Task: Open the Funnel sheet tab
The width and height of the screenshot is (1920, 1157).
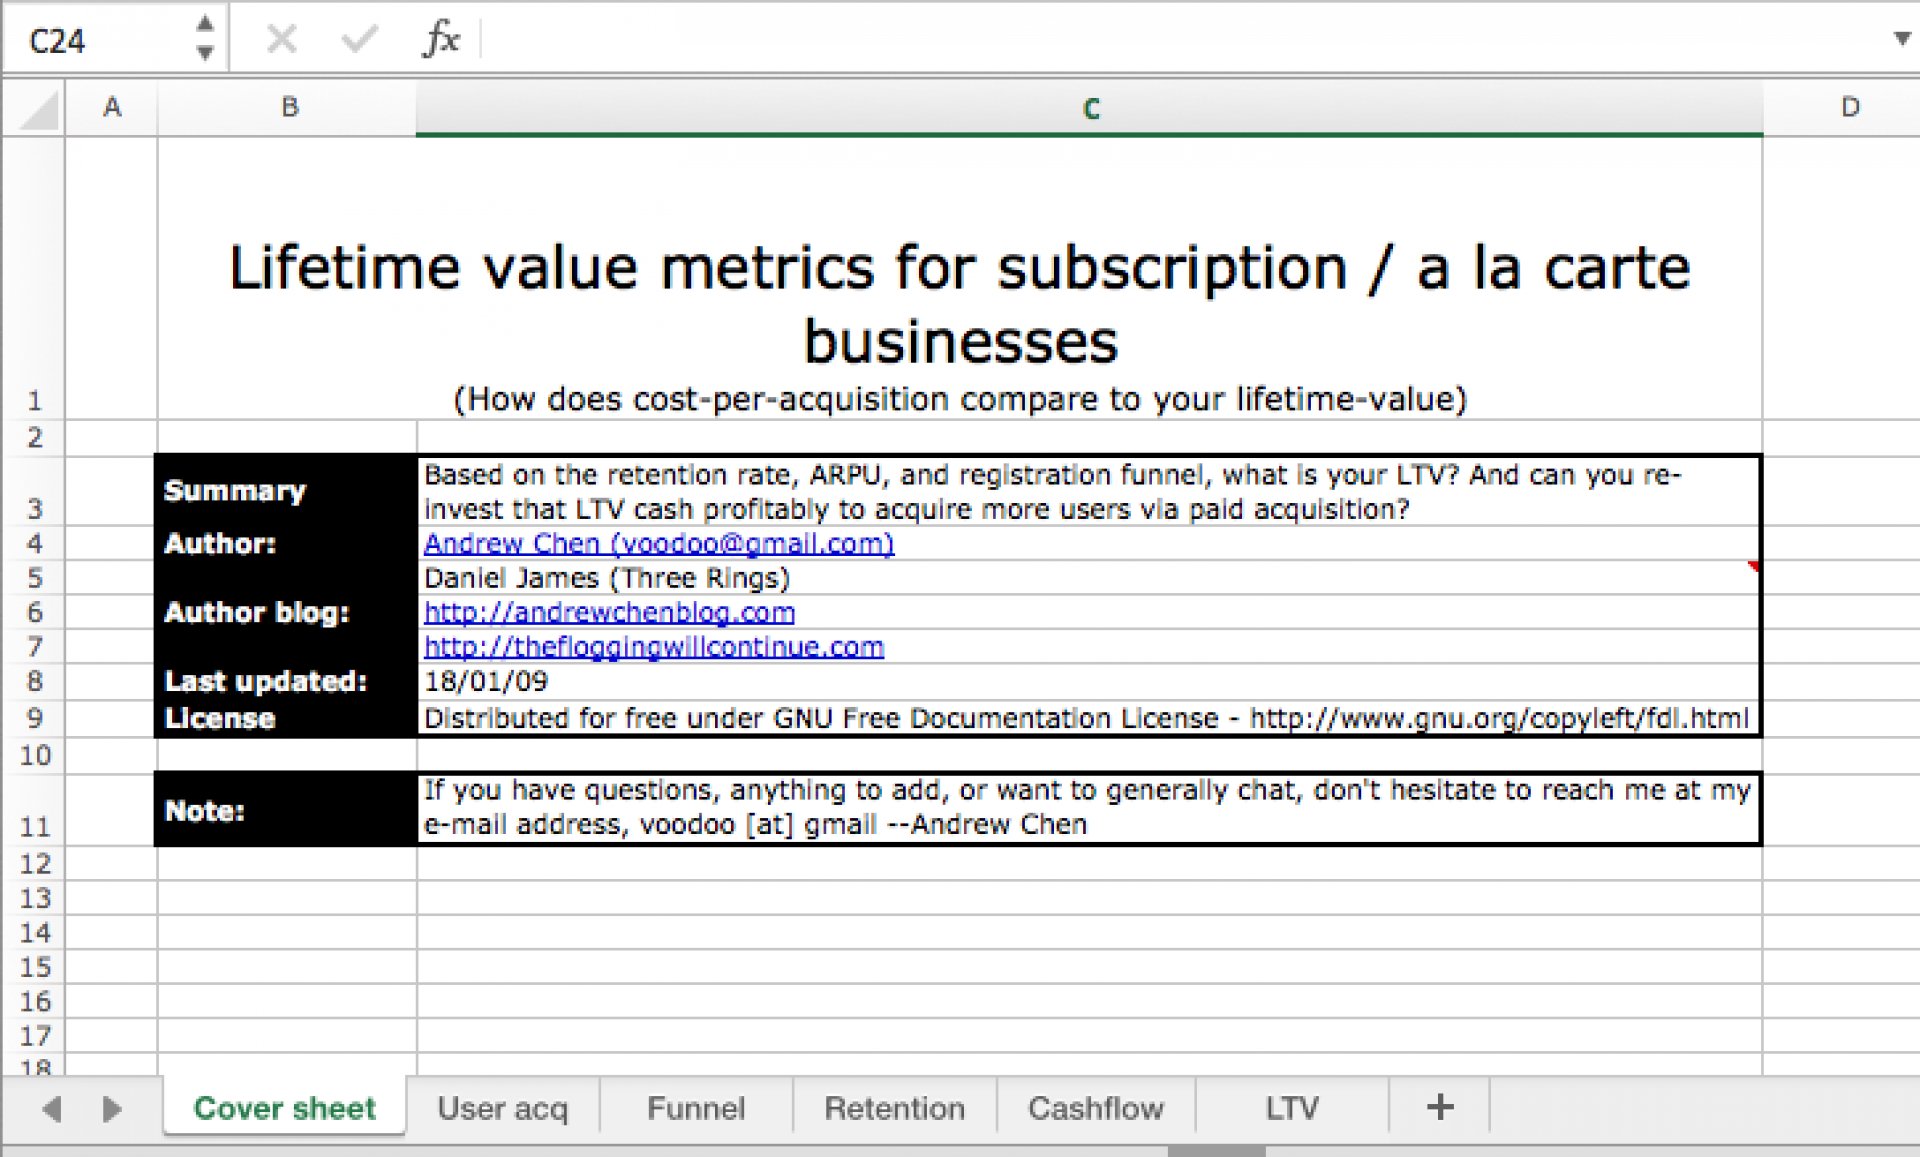Action: [696, 1108]
